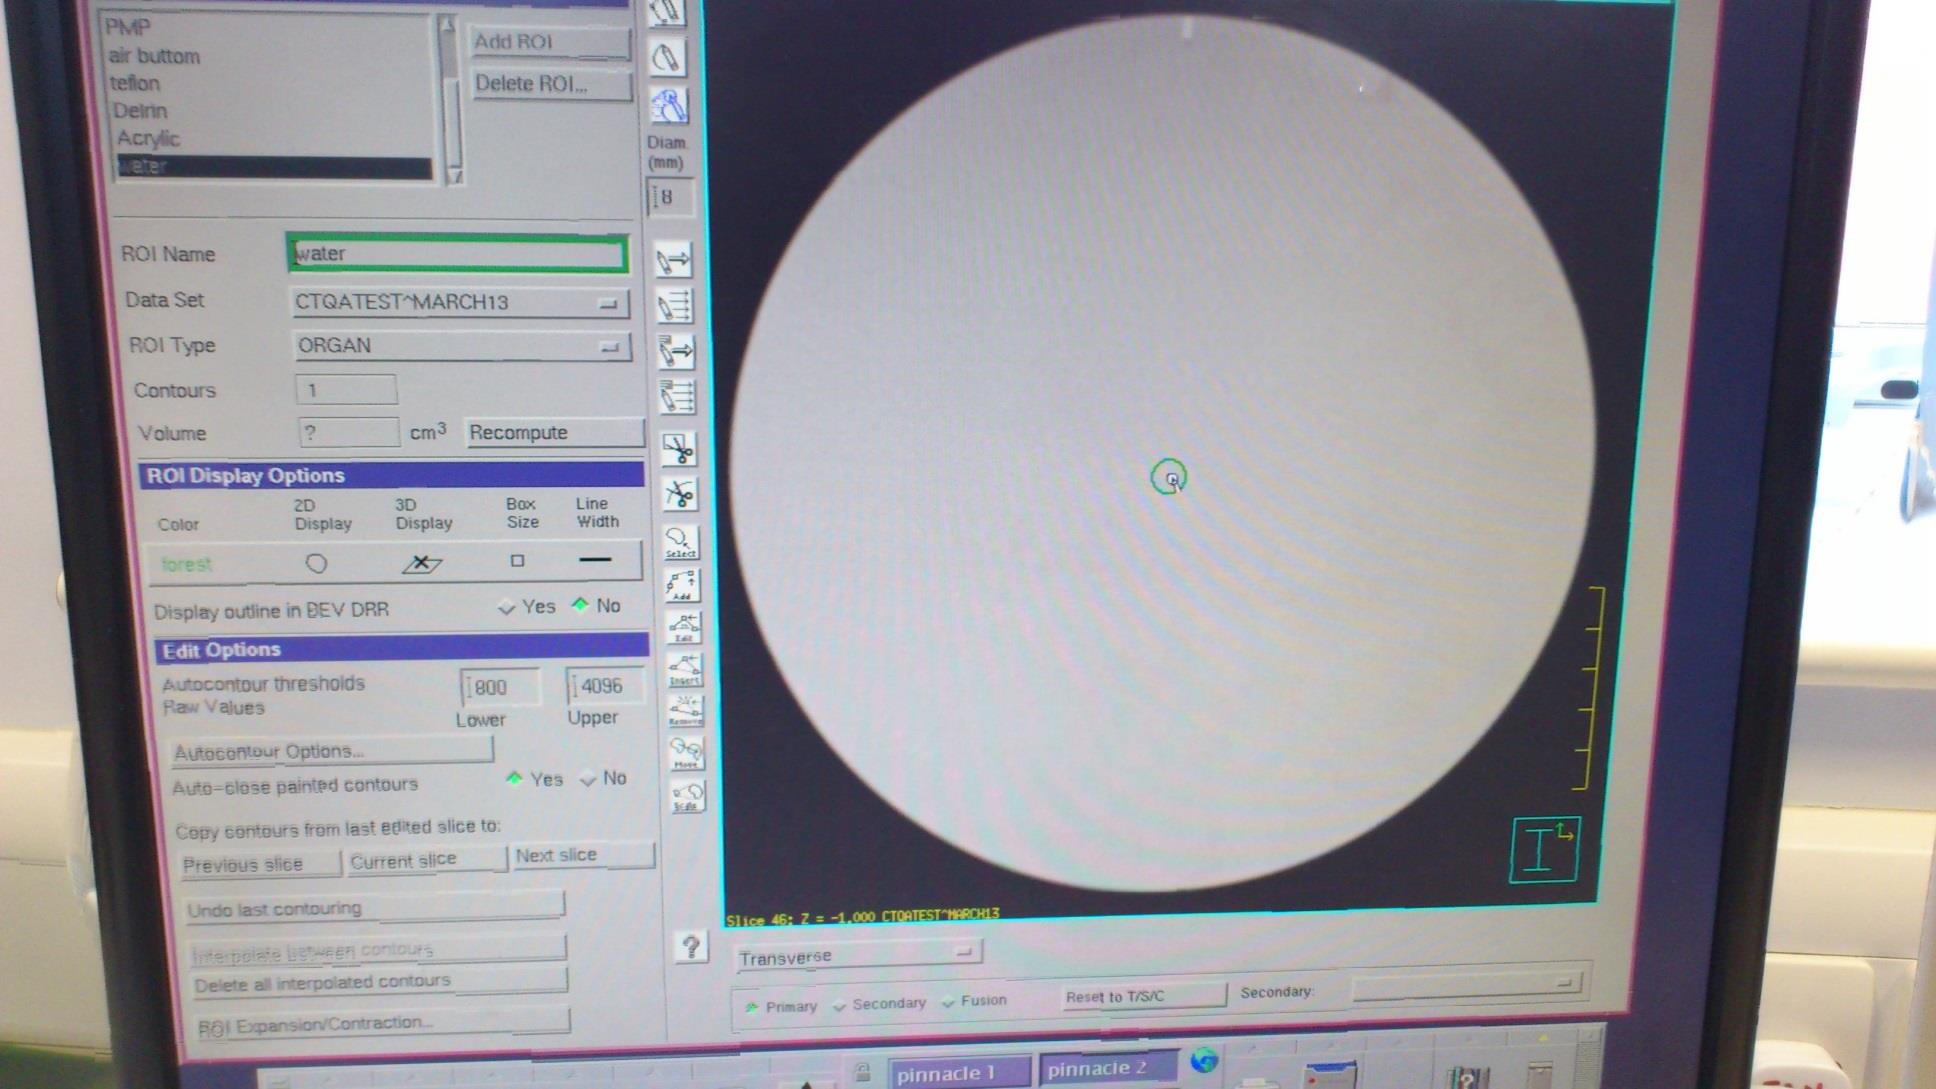This screenshot has height=1089, width=1936.
Task: Select the crossed scissors clip tool
Action: (x=680, y=494)
